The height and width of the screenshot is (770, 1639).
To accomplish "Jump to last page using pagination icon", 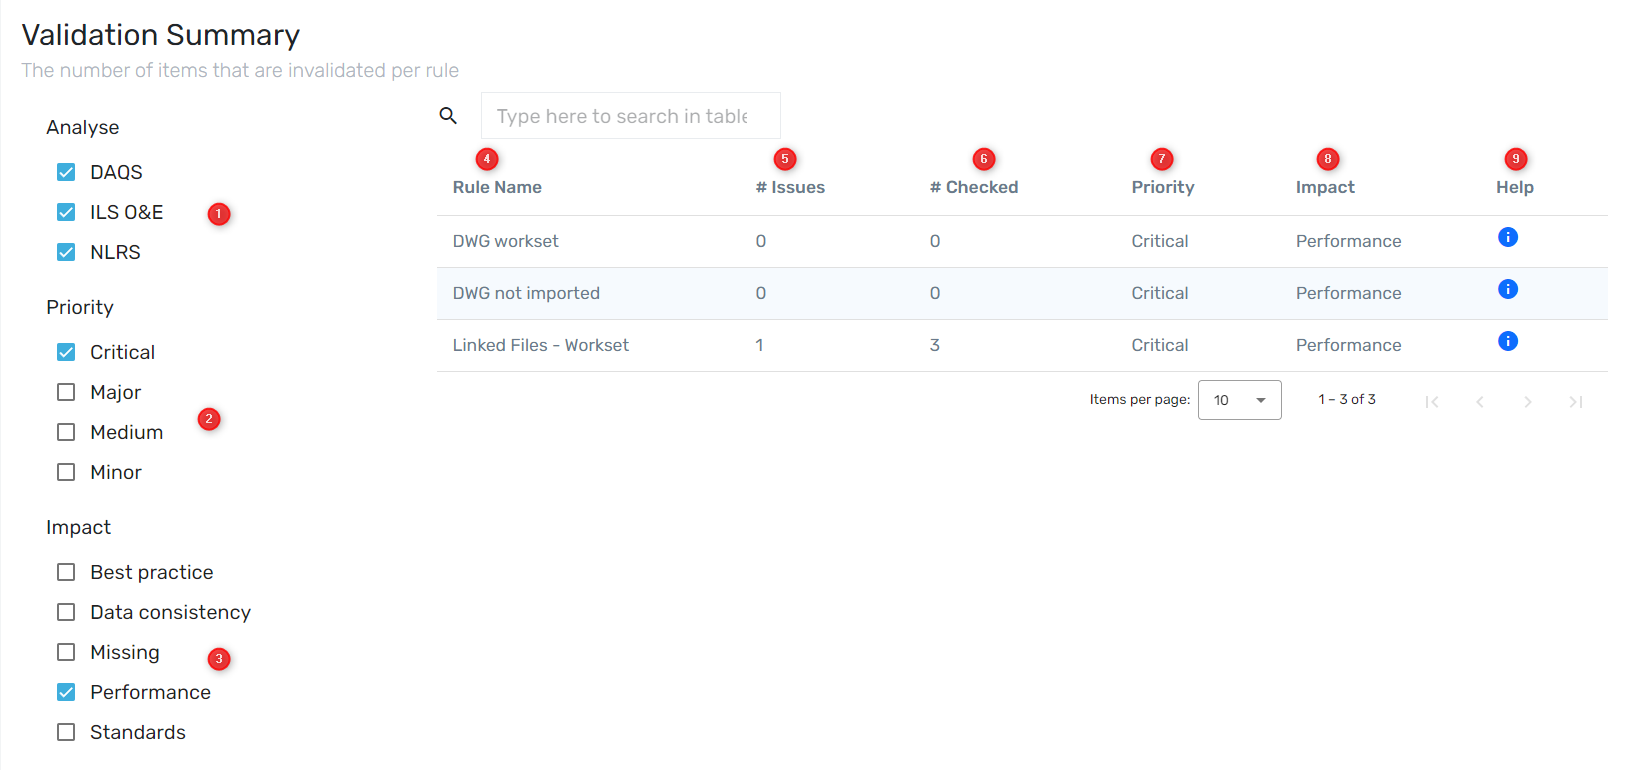I will coord(1576,401).
